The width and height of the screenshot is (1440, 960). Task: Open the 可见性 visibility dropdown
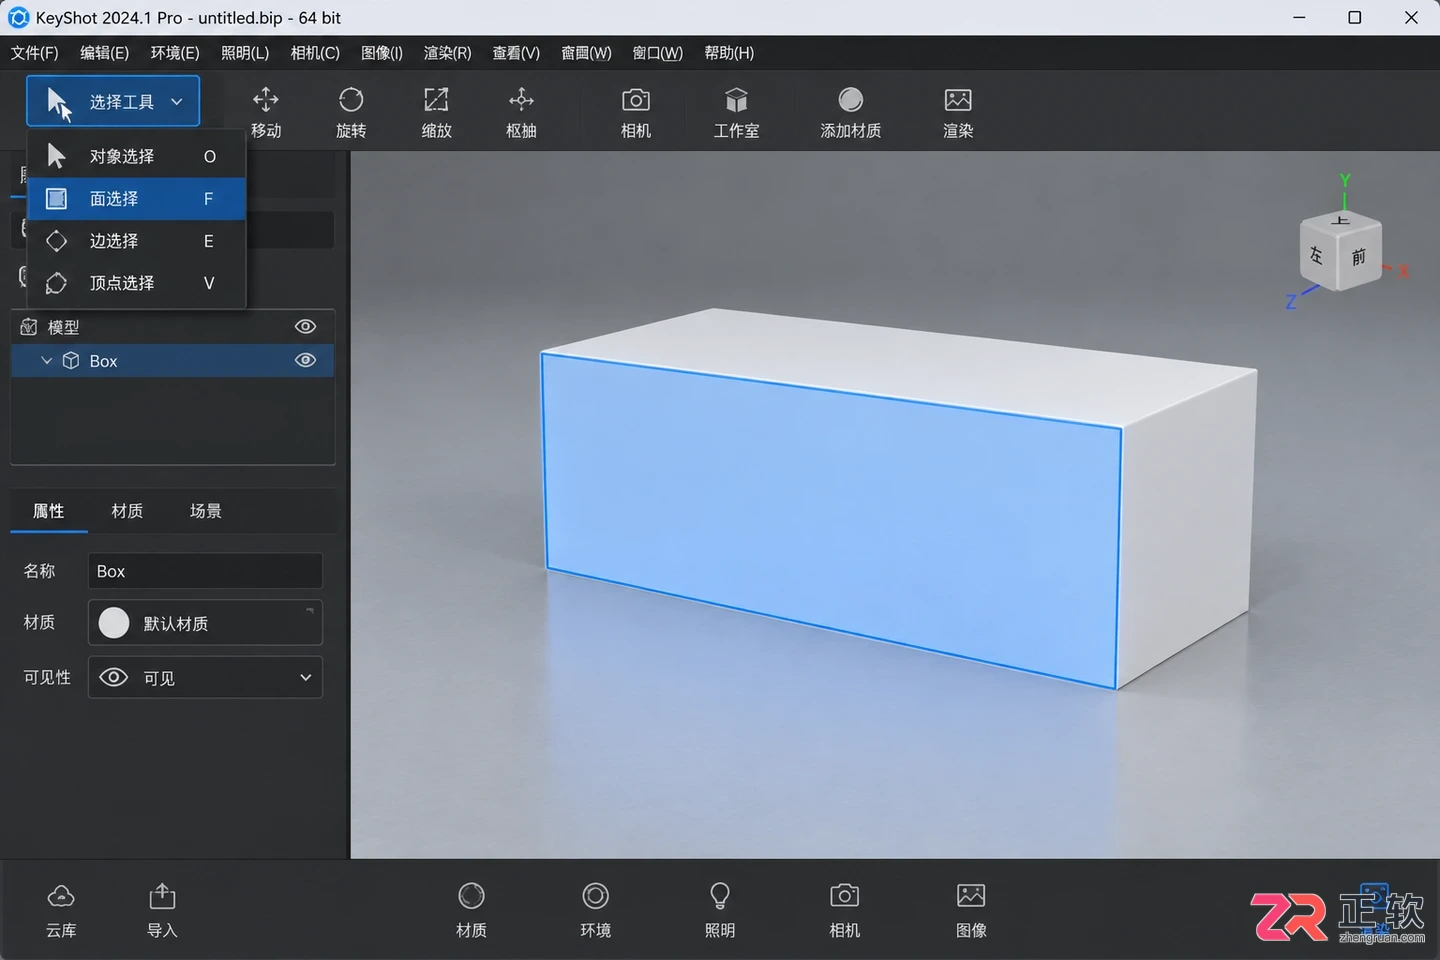pos(205,677)
